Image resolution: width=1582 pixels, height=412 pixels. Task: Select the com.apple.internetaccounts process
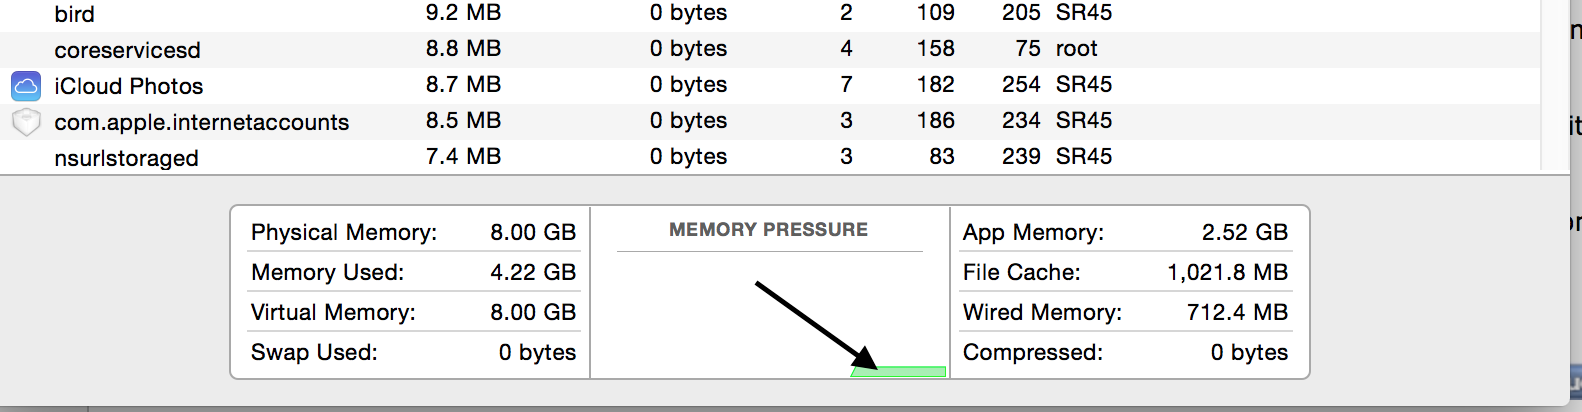point(202,122)
